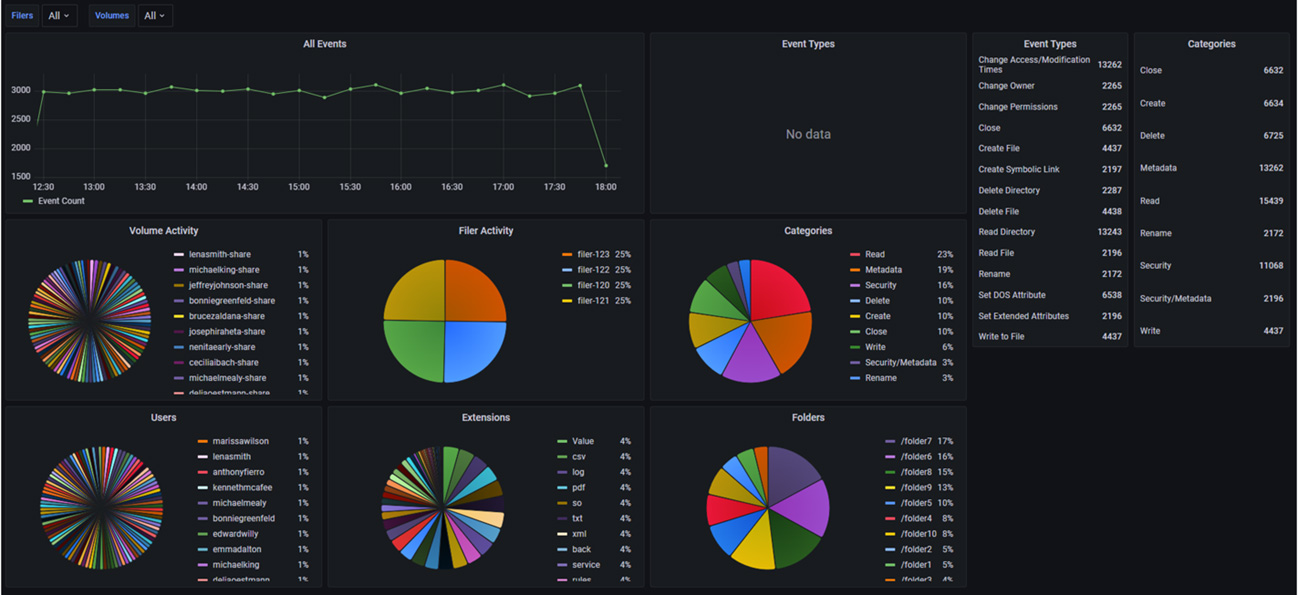This screenshot has height=595, width=1298.
Task: Toggle filer-123 in Filer Activity legend
Action: tap(593, 254)
